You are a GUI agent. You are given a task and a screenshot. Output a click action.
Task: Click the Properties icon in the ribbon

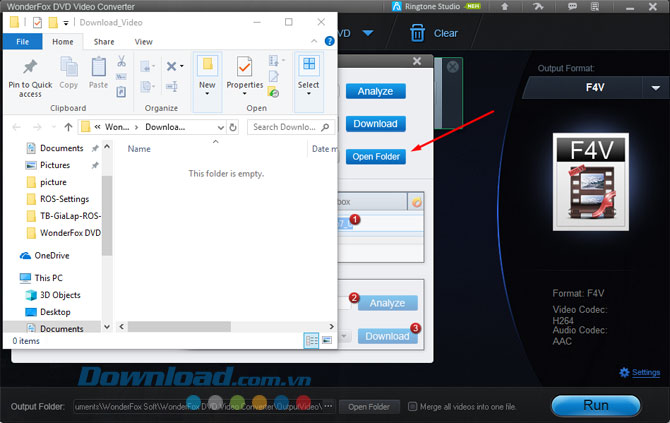point(244,67)
